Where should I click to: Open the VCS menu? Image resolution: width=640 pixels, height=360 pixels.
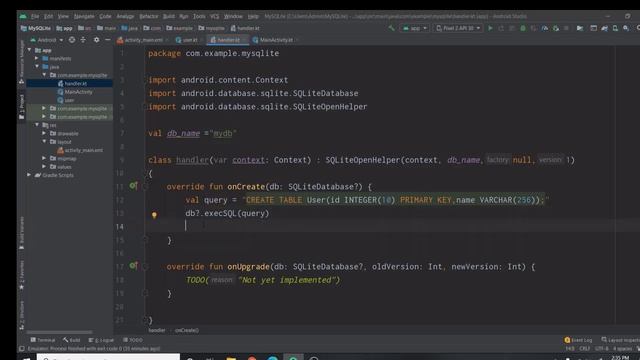(x=215, y=16)
